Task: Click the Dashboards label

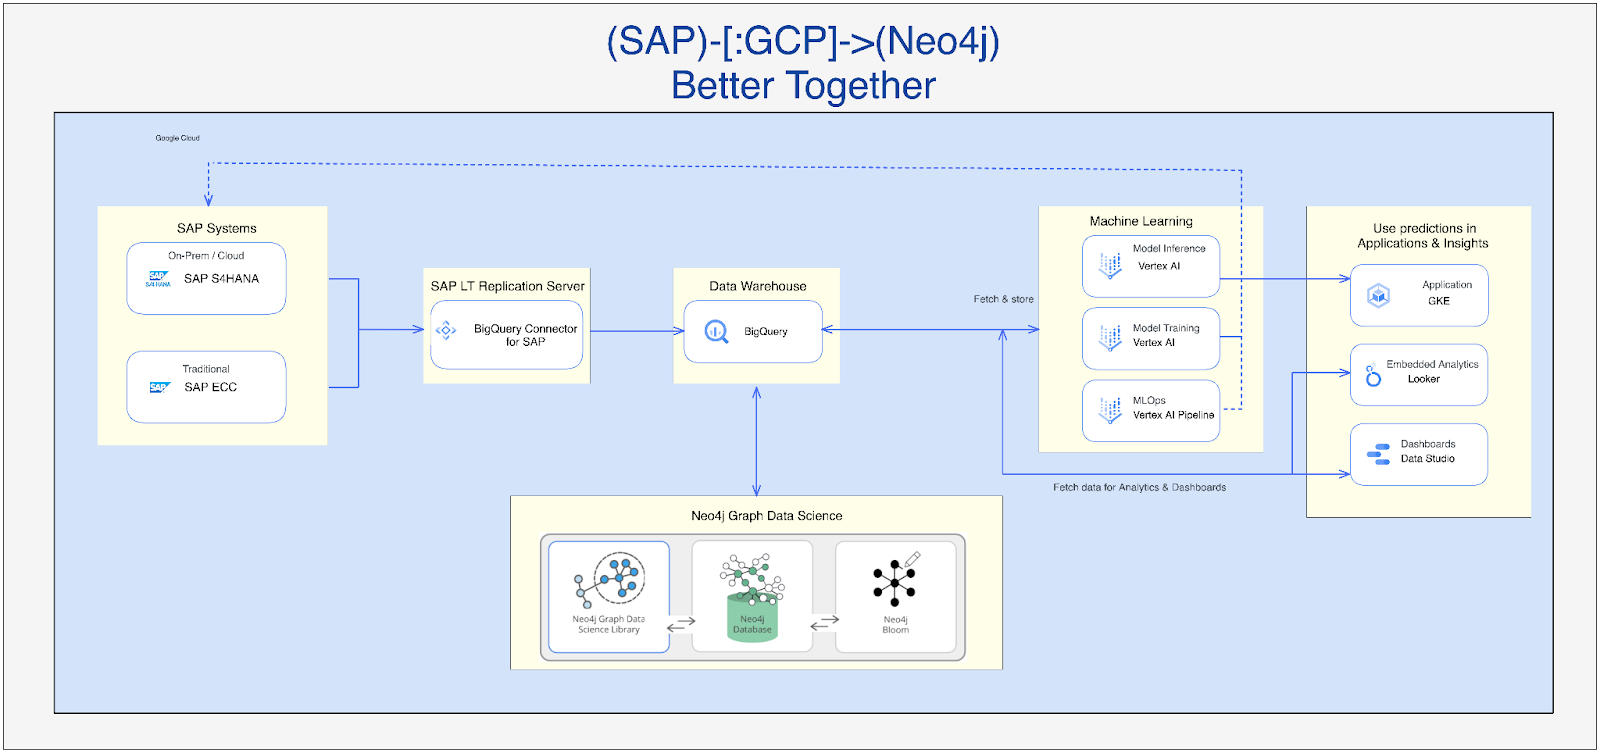Action: 1428,444
